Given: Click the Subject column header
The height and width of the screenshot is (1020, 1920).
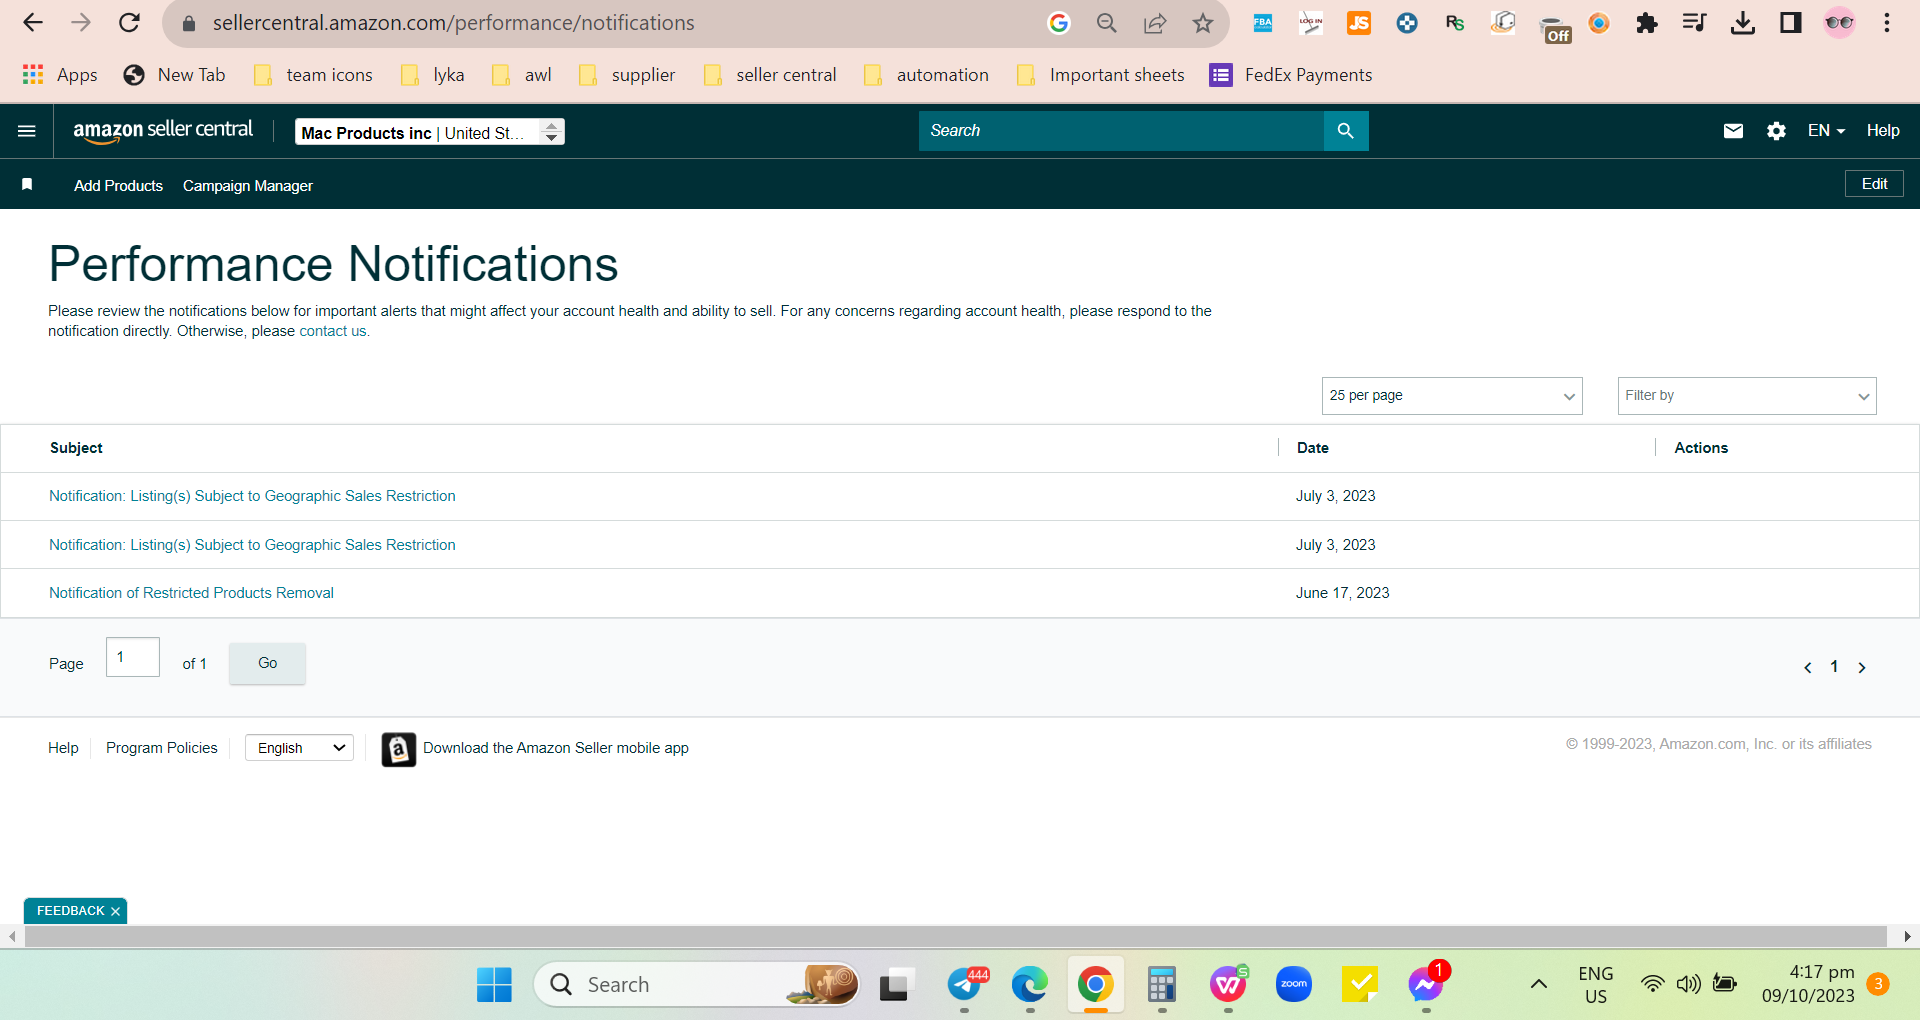Looking at the screenshot, I should coord(76,448).
